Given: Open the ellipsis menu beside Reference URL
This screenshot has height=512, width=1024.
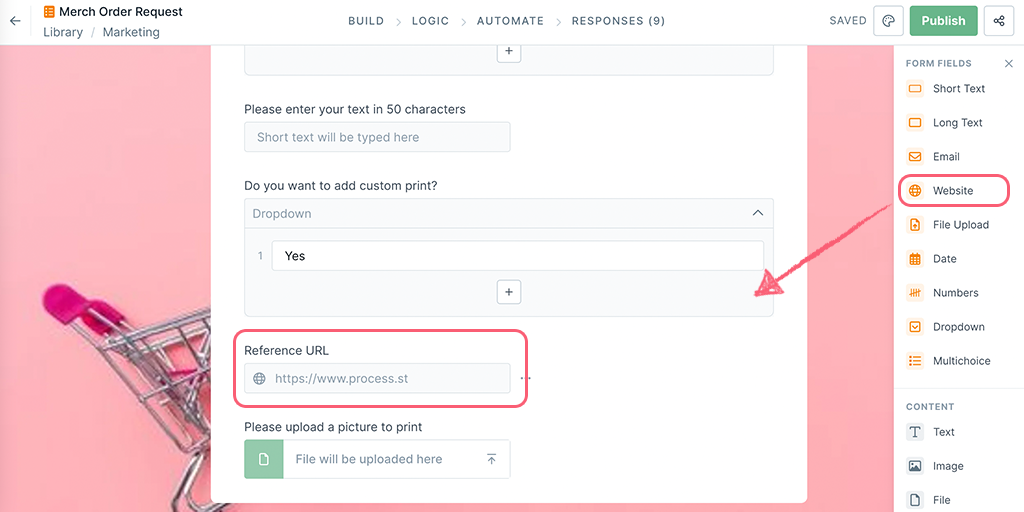Looking at the screenshot, I should [x=525, y=377].
